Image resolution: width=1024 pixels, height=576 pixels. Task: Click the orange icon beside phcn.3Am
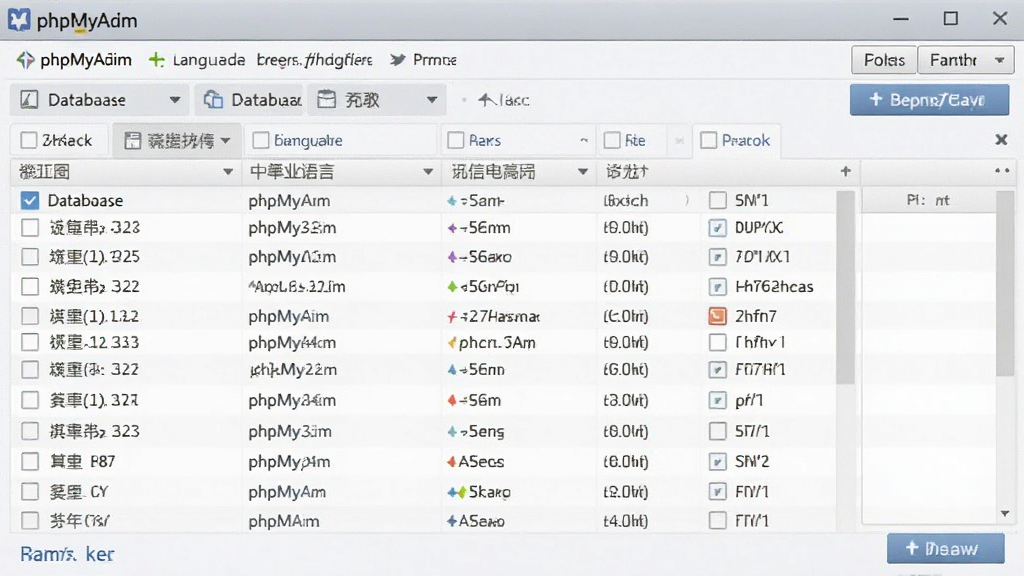coord(452,343)
